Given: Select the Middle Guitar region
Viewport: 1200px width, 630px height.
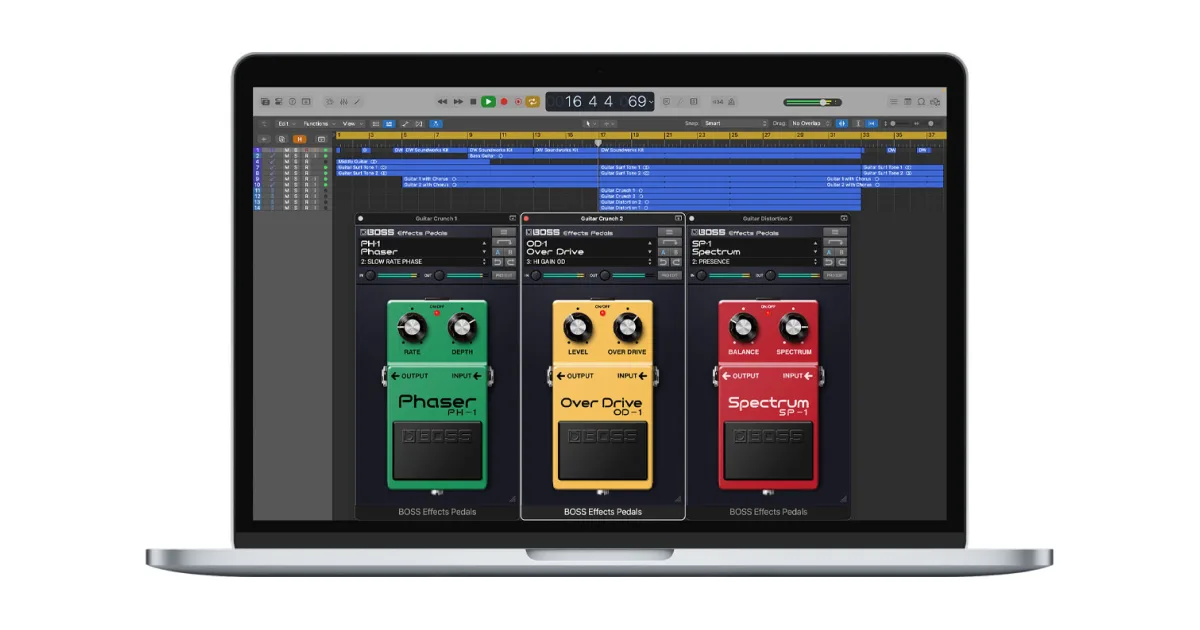Looking at the screenshot, I should [x=413, y=161].
